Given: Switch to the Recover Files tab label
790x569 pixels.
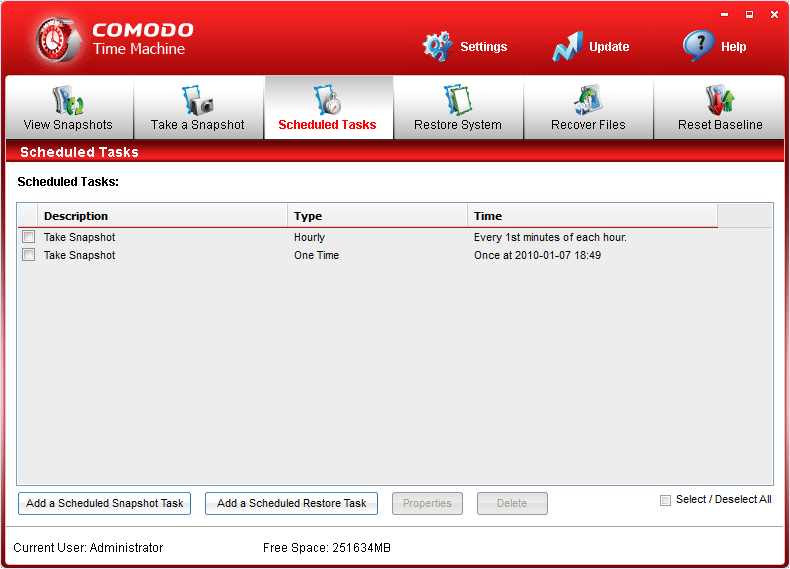Looking at the screenshot, I should pos(588,124).
